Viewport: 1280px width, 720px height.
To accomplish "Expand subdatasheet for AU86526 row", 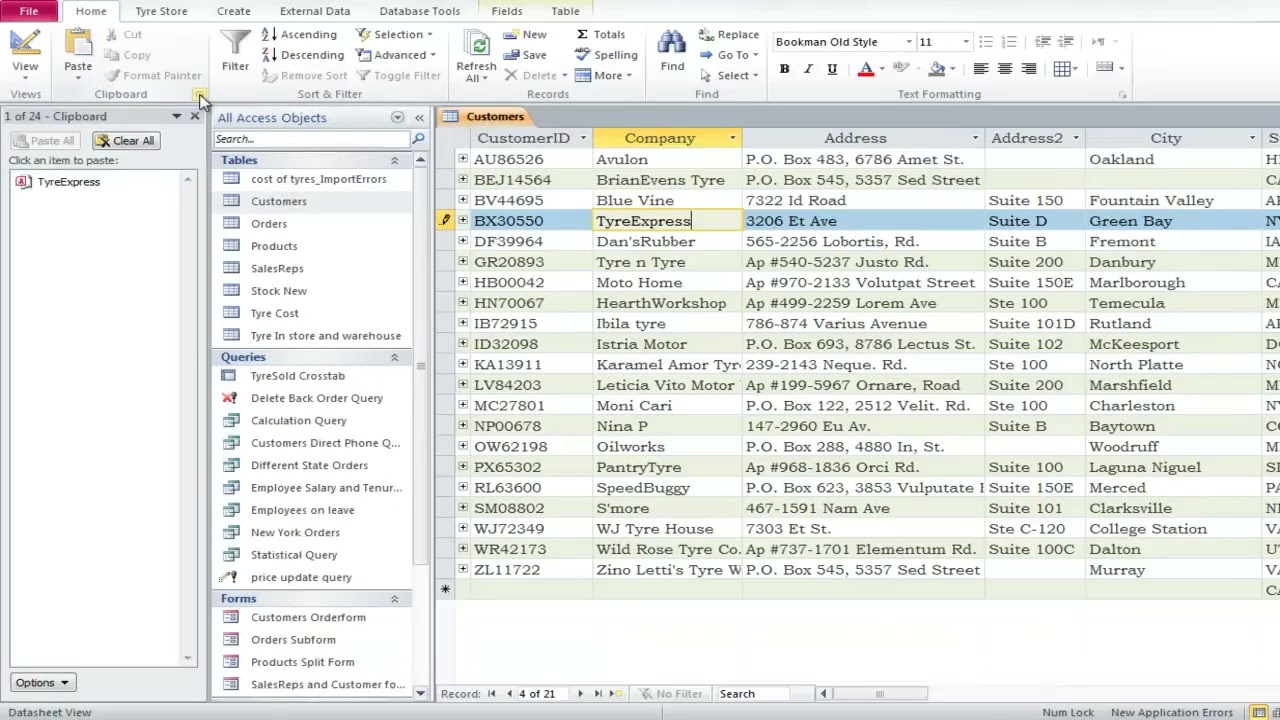I will pos(462,159).
